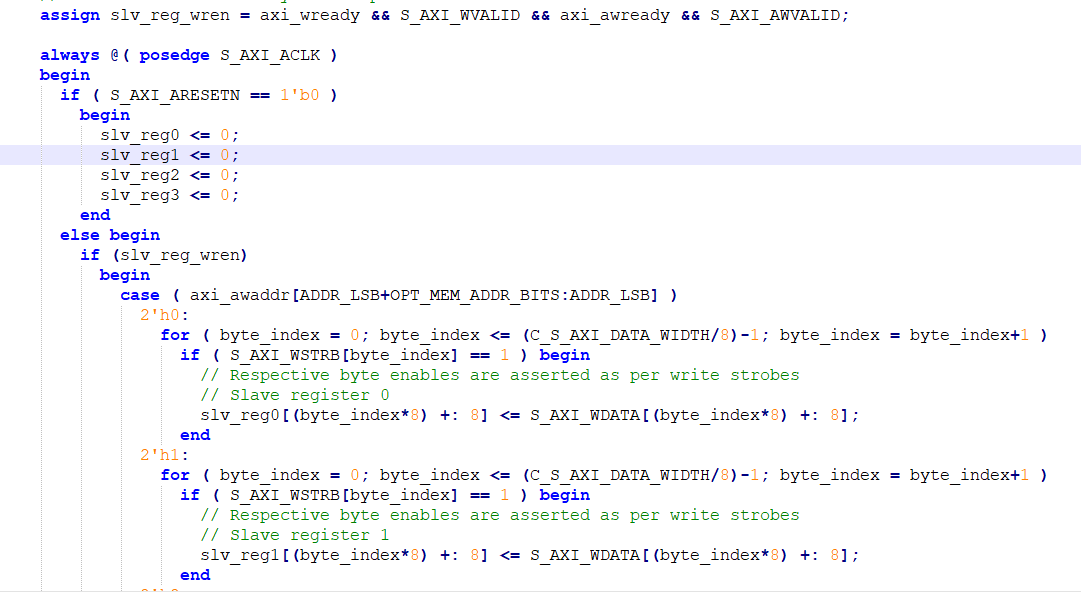The image size is (1081, 593).
Task: Select the case statement keyword
Action: tap(139, 294)
